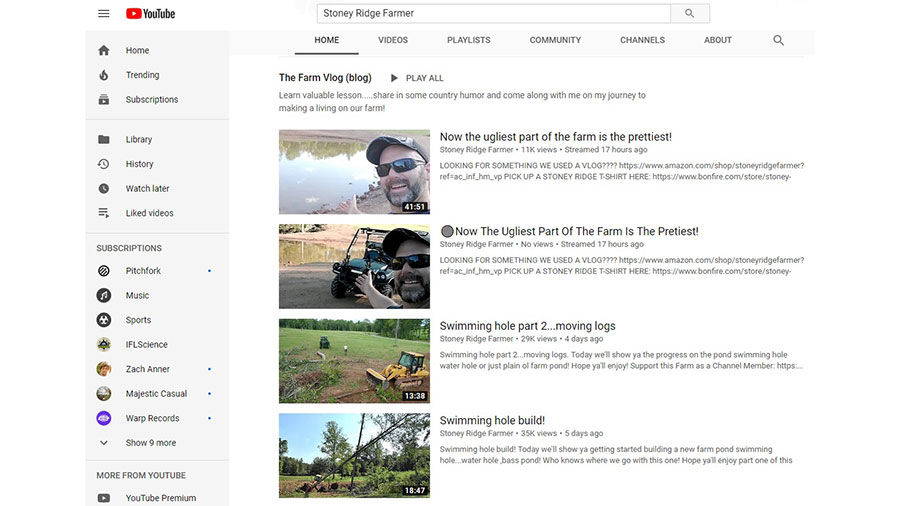Open the COMMUNITY tab

pyautogui.click(x=556, y=40)
